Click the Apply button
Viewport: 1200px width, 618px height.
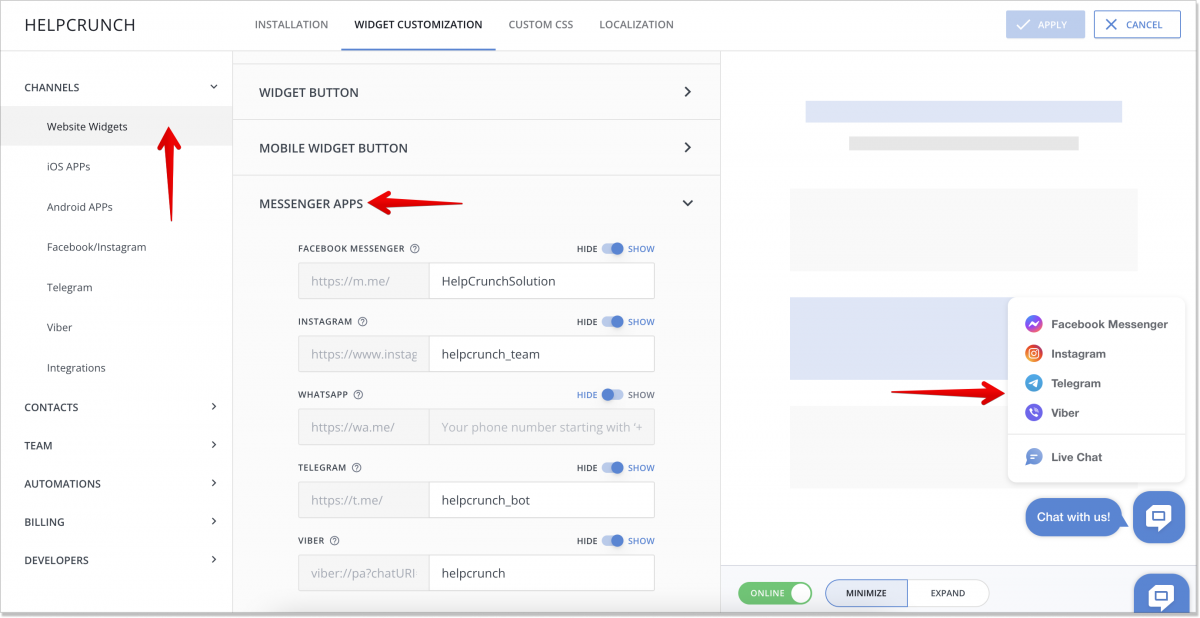1045,24
